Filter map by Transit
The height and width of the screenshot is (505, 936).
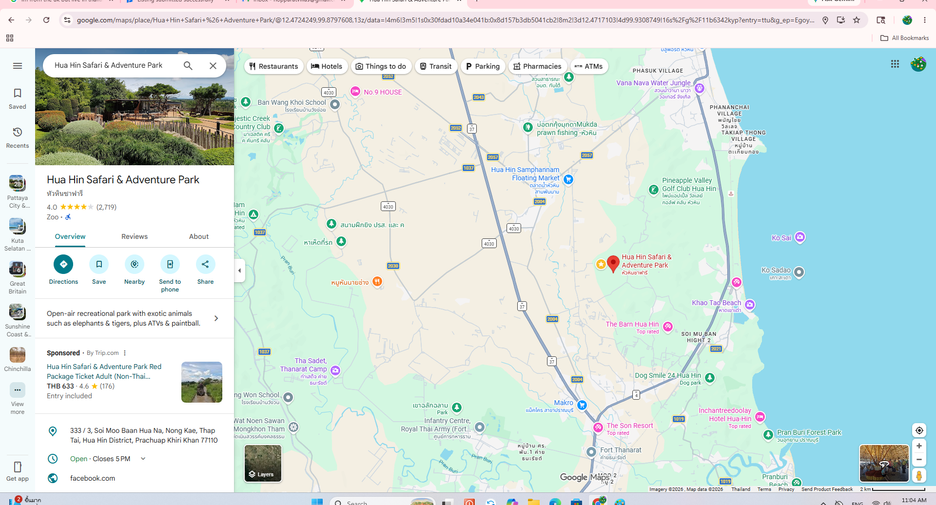coord(436,66)
